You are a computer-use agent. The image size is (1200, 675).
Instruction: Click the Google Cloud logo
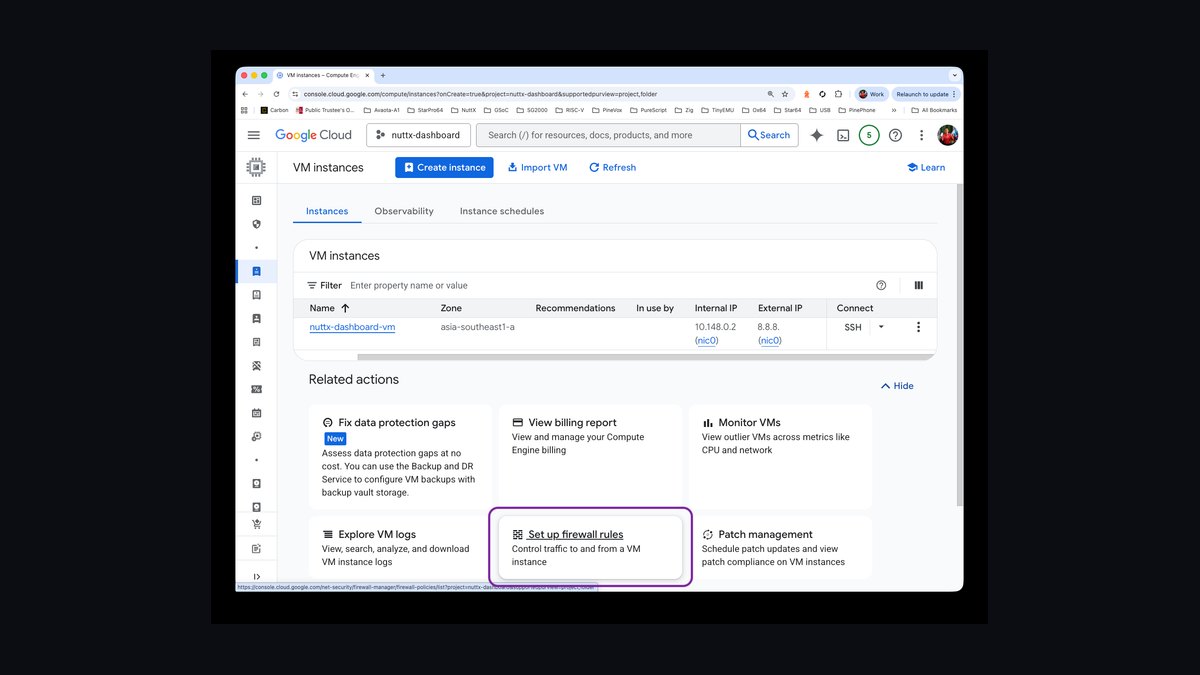314,135
